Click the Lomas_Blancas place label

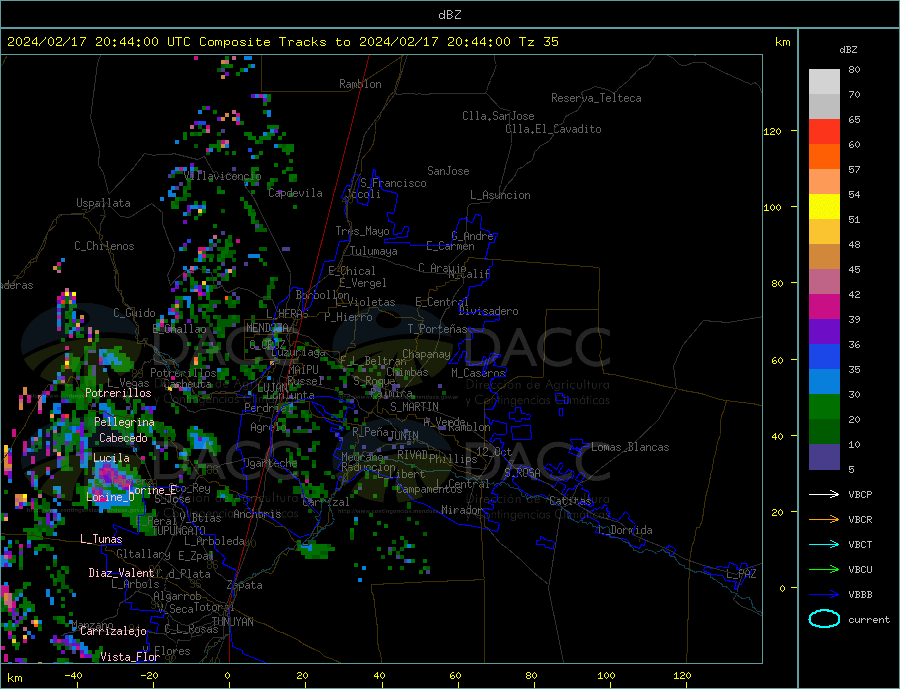click(x=630, y=447)
